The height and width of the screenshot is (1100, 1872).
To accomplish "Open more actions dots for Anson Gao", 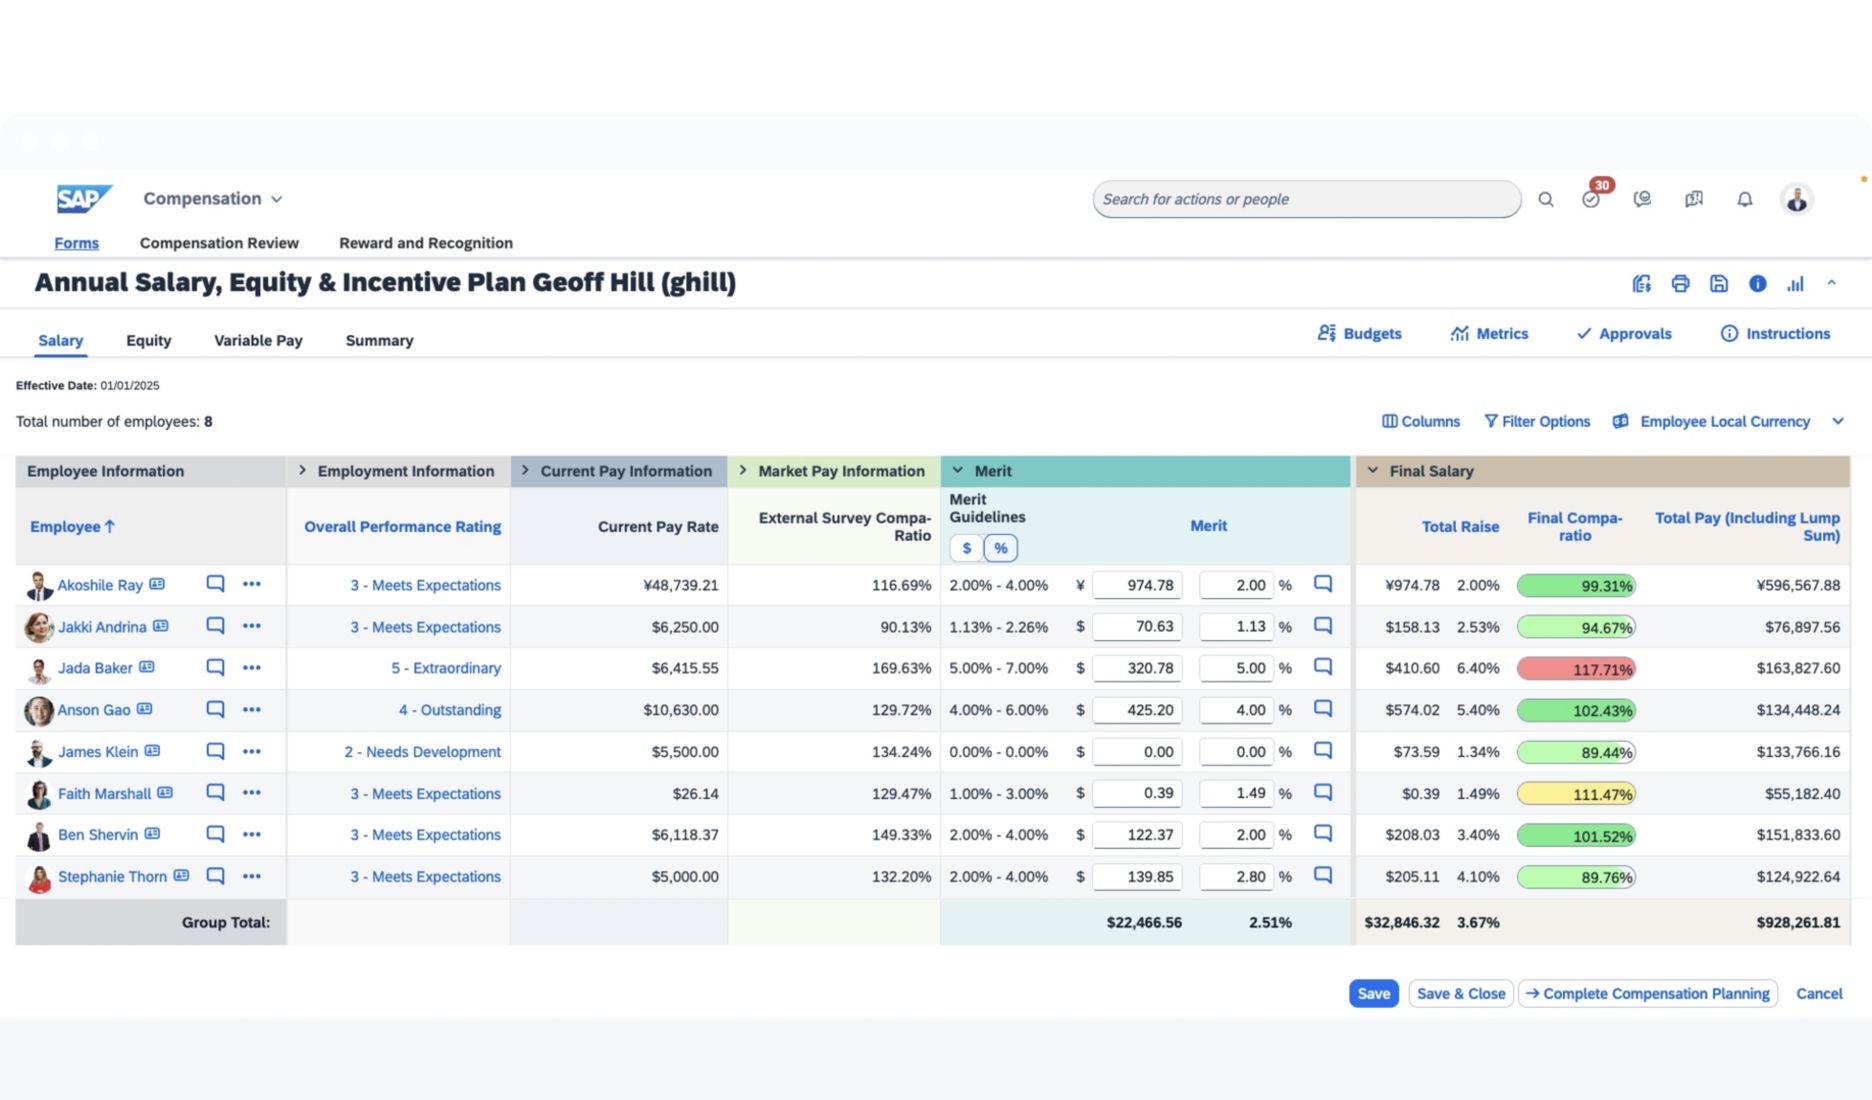I will coord(252,709).
